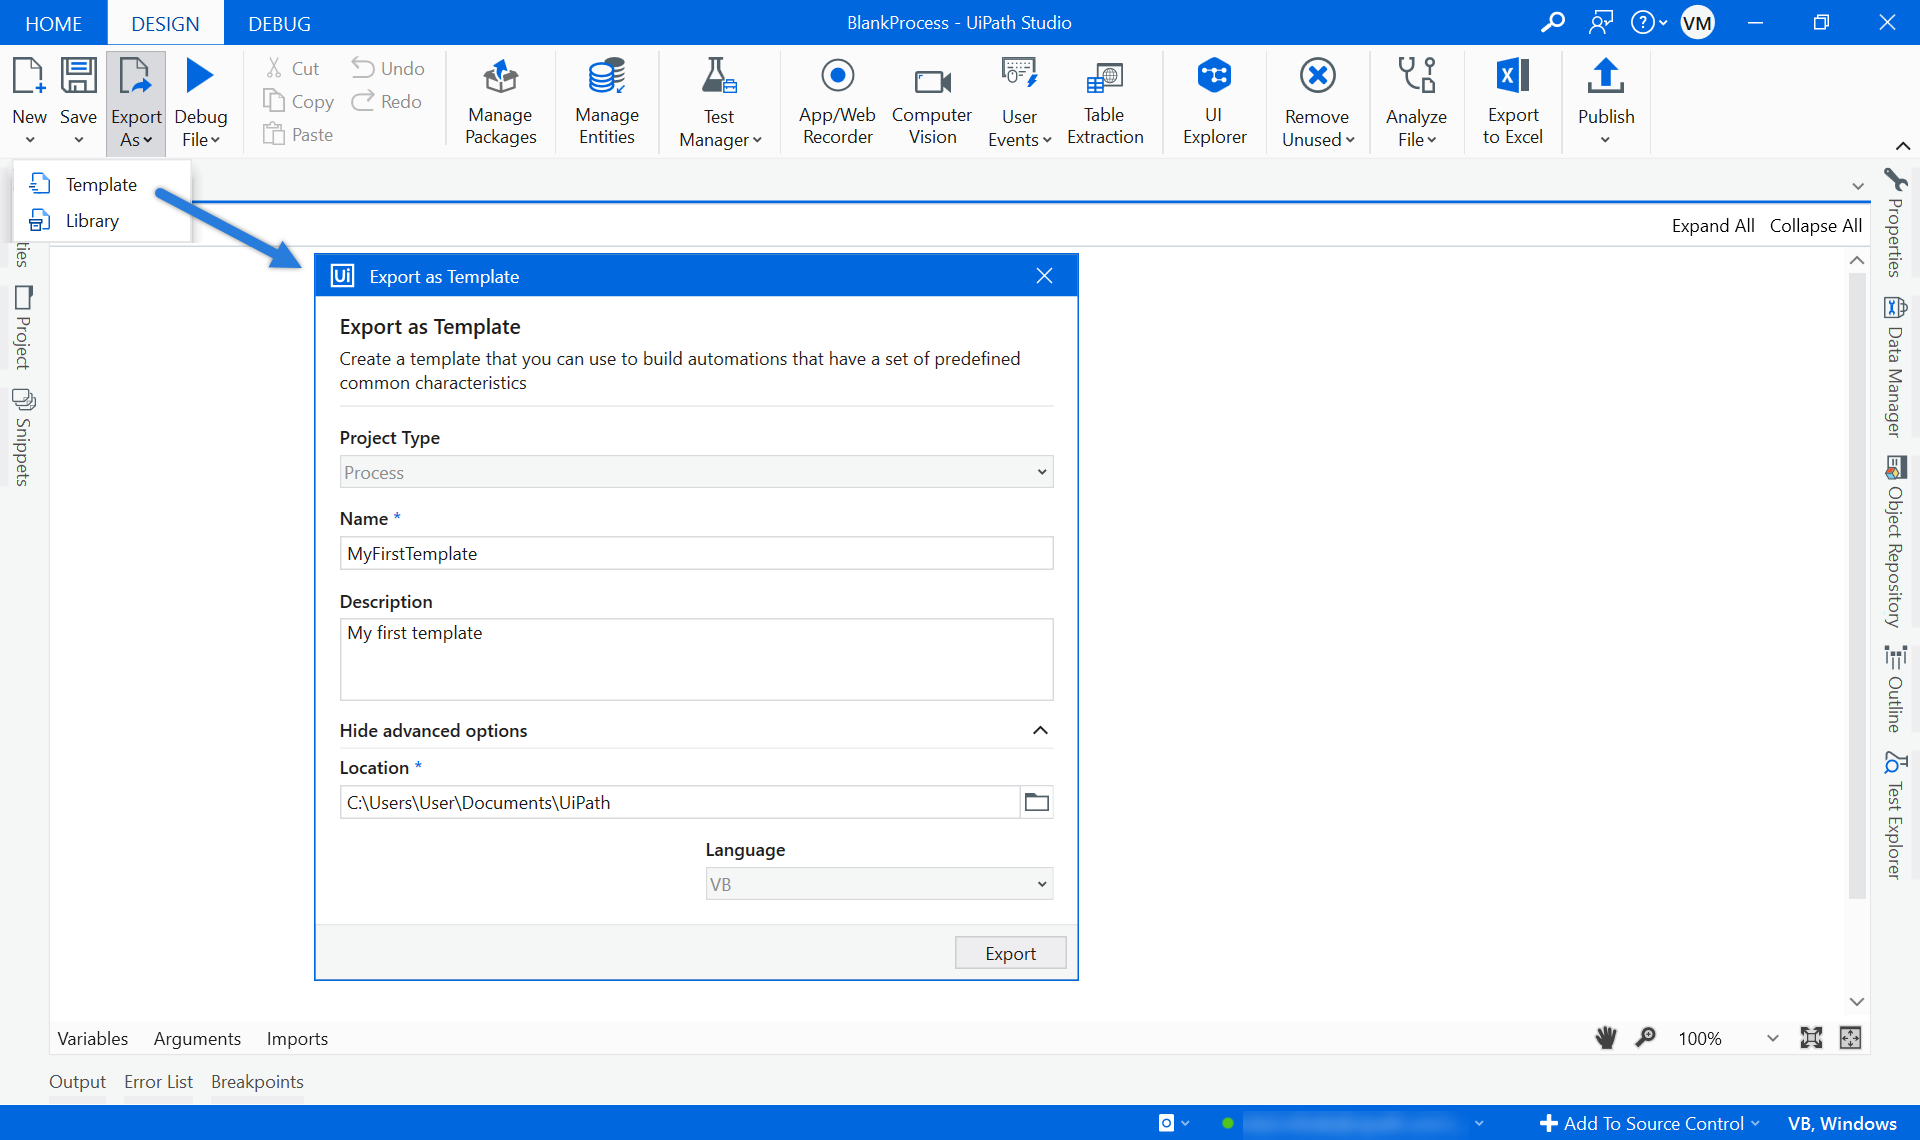Click Collapse All in the designer
The image size is (1920, 1140).
(1815, 225)
